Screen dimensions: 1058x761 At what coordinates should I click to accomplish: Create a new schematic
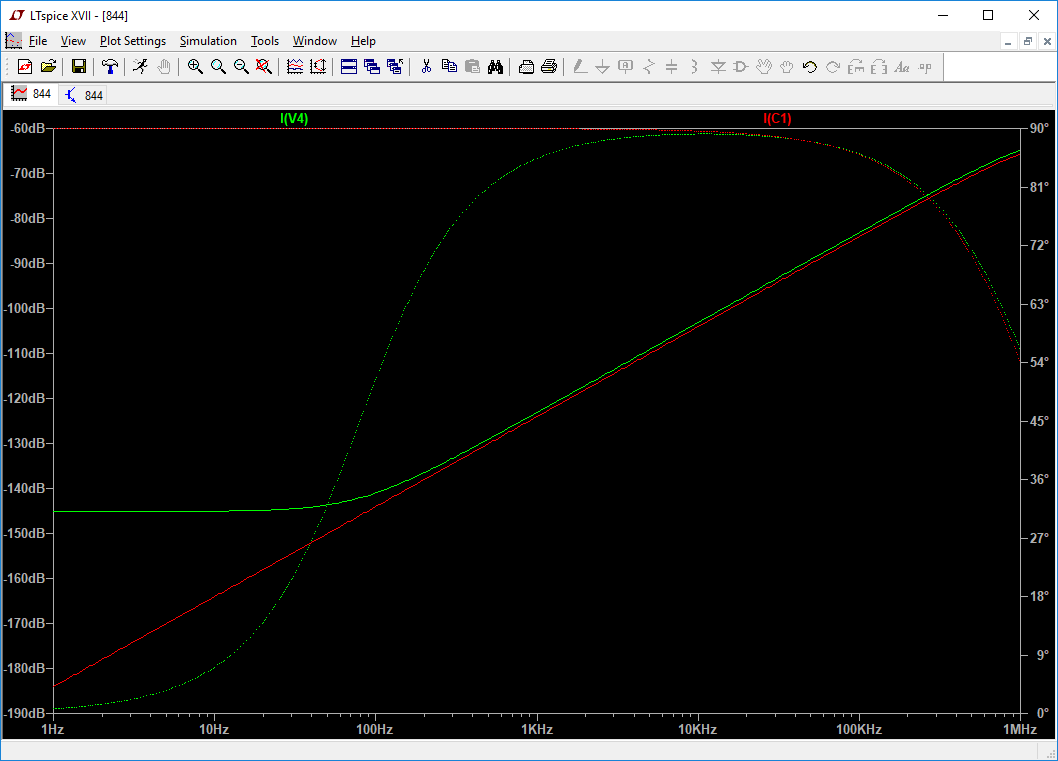(25, 67)
